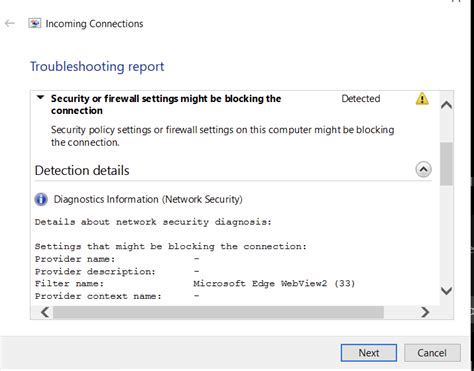Click the Incoming Connections troubleshooter icon
This screenshot has height=371, width=474.
(x=35, y=23)
